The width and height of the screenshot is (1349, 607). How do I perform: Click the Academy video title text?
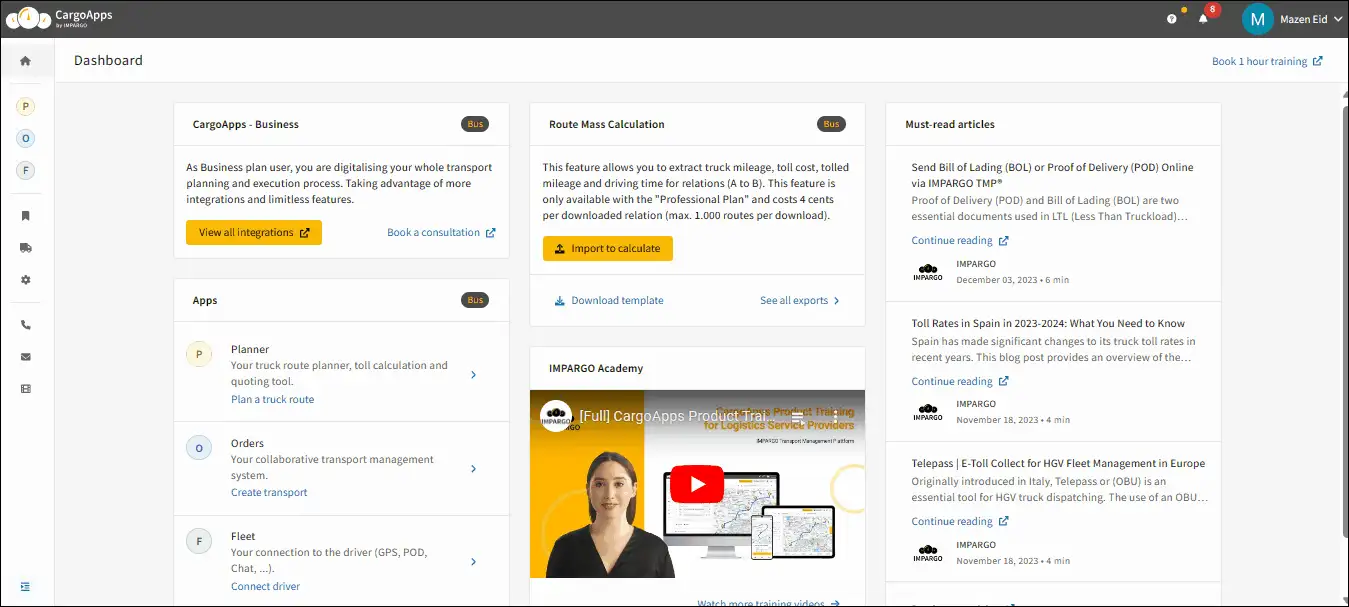[x=675, y=416]
